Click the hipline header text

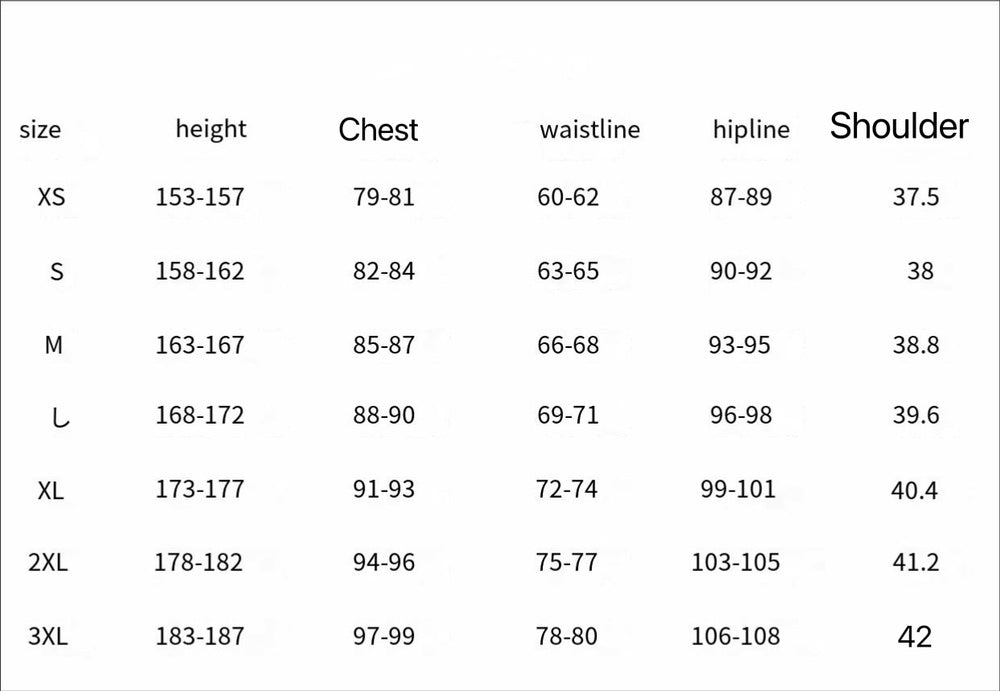click(x=751, y=129)
